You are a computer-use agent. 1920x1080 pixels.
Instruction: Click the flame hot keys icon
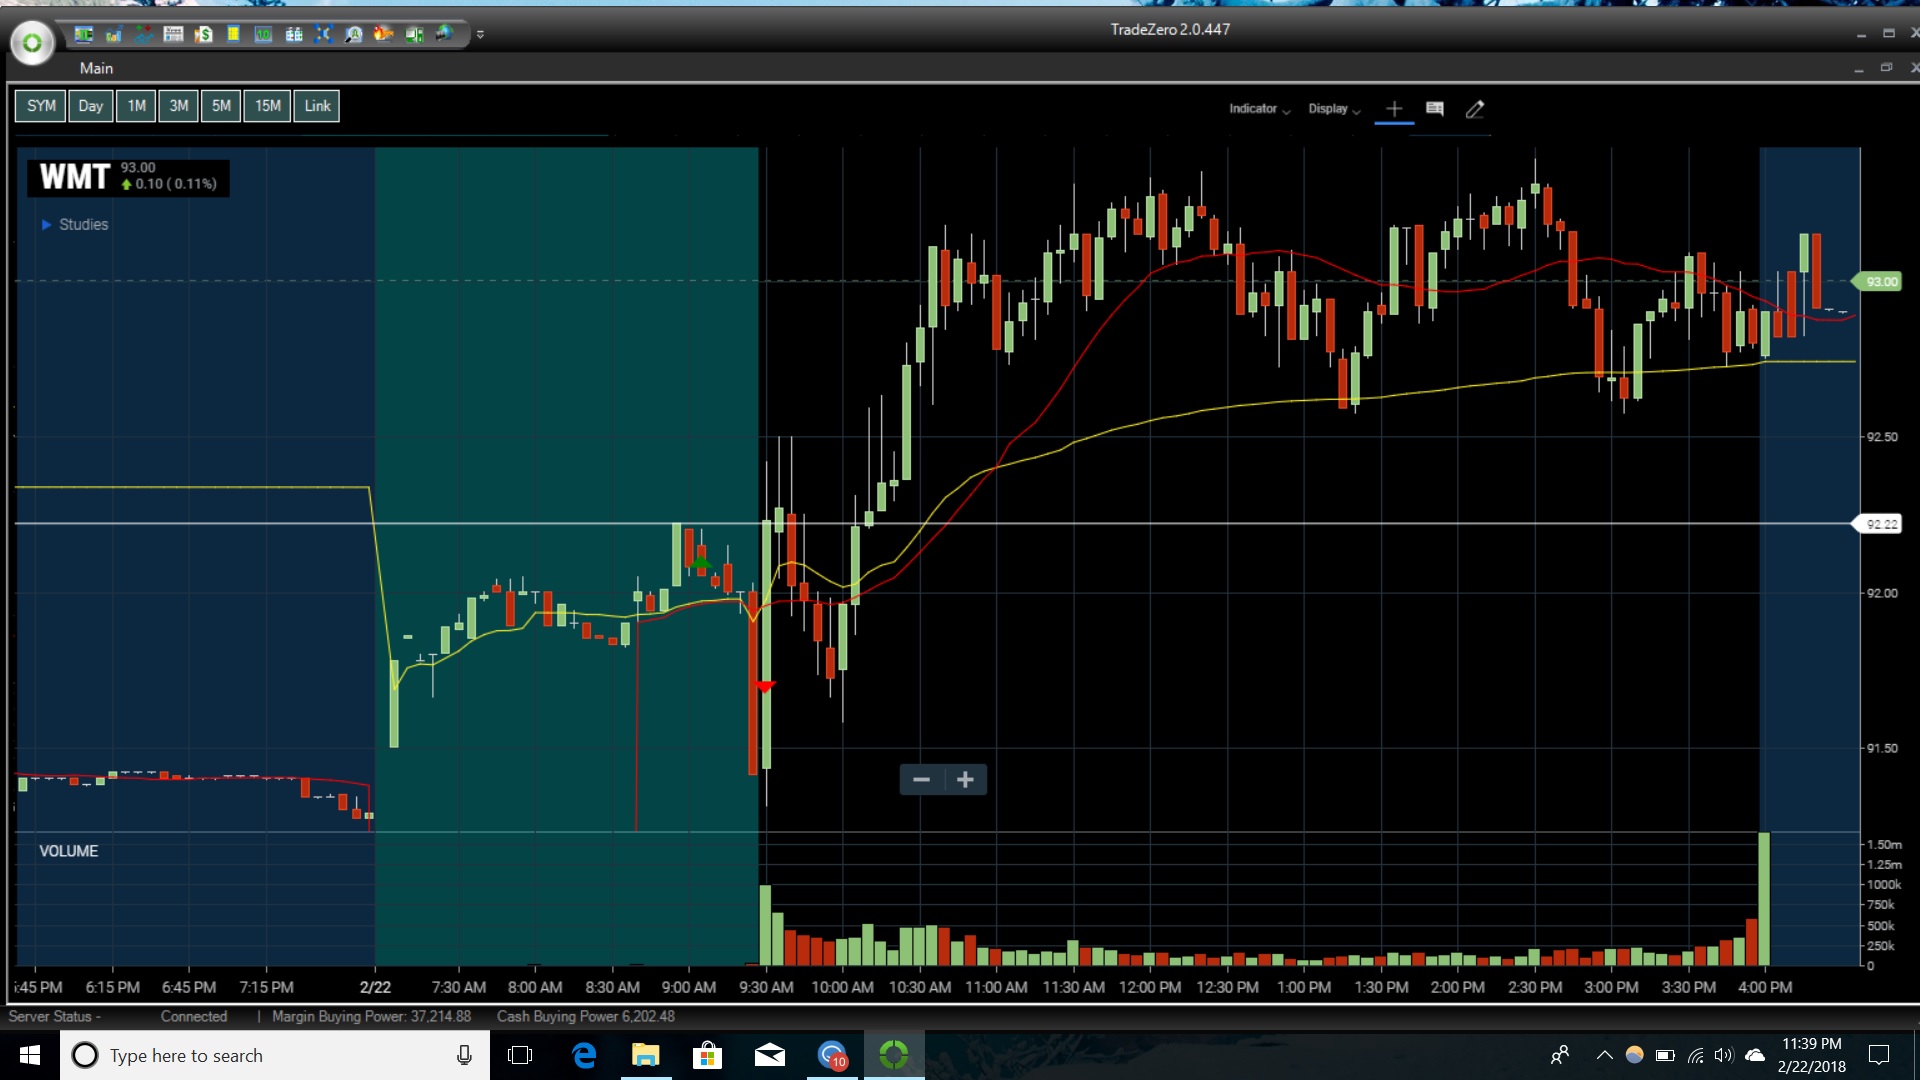coord(383,35)
